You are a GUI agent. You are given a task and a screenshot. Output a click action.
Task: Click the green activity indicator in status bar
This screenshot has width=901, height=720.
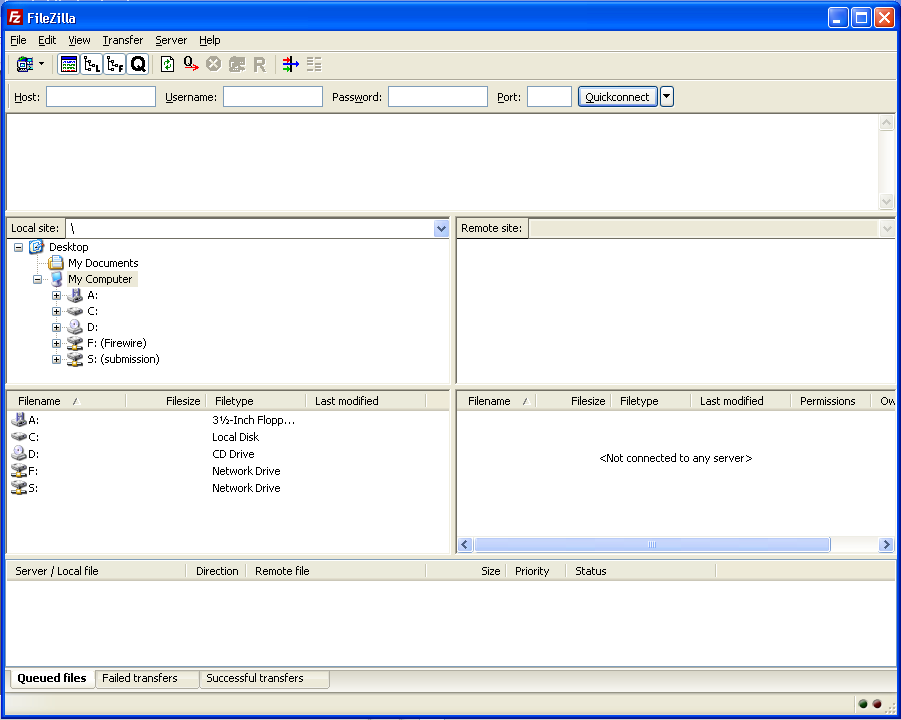pyautogui.click(x=863, y=704)
